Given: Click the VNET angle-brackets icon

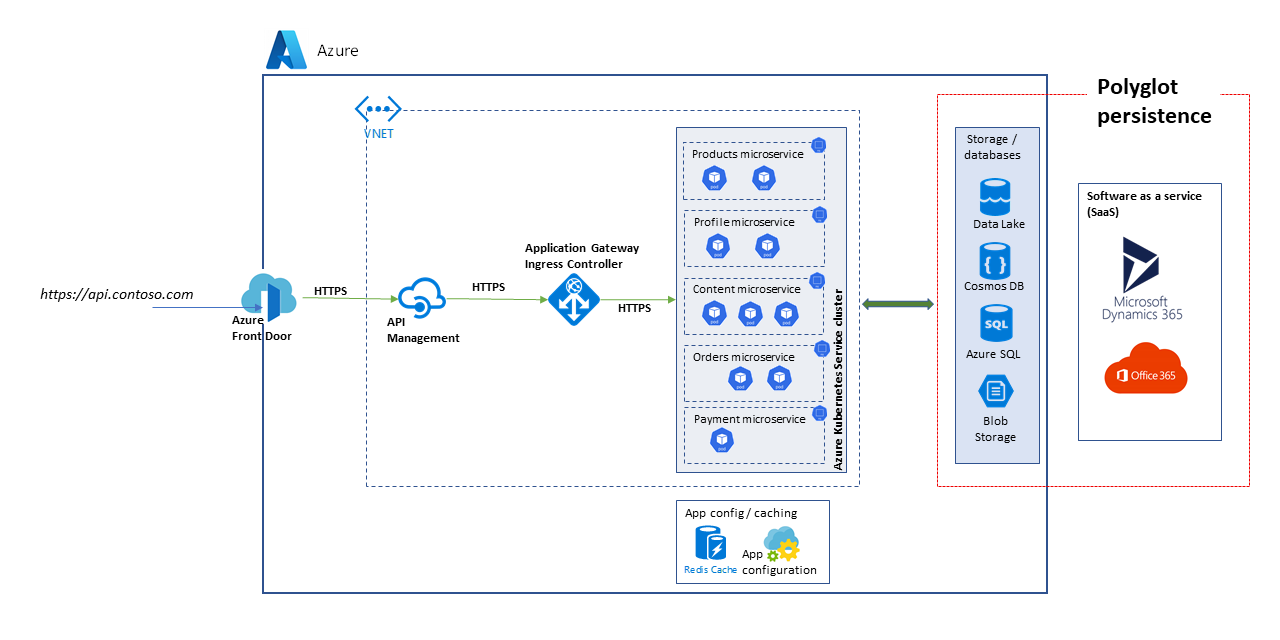Looking at the screenshot, I should 378,109.
